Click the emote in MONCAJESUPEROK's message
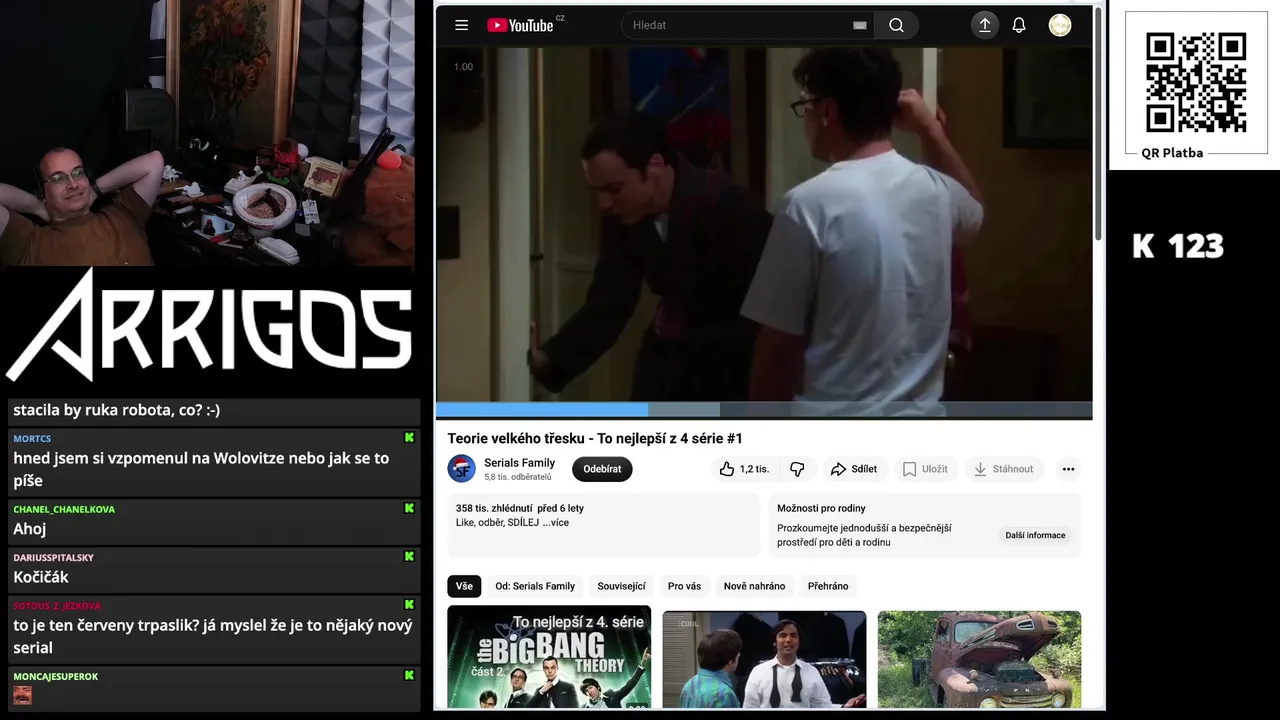 tap(22, 695)
